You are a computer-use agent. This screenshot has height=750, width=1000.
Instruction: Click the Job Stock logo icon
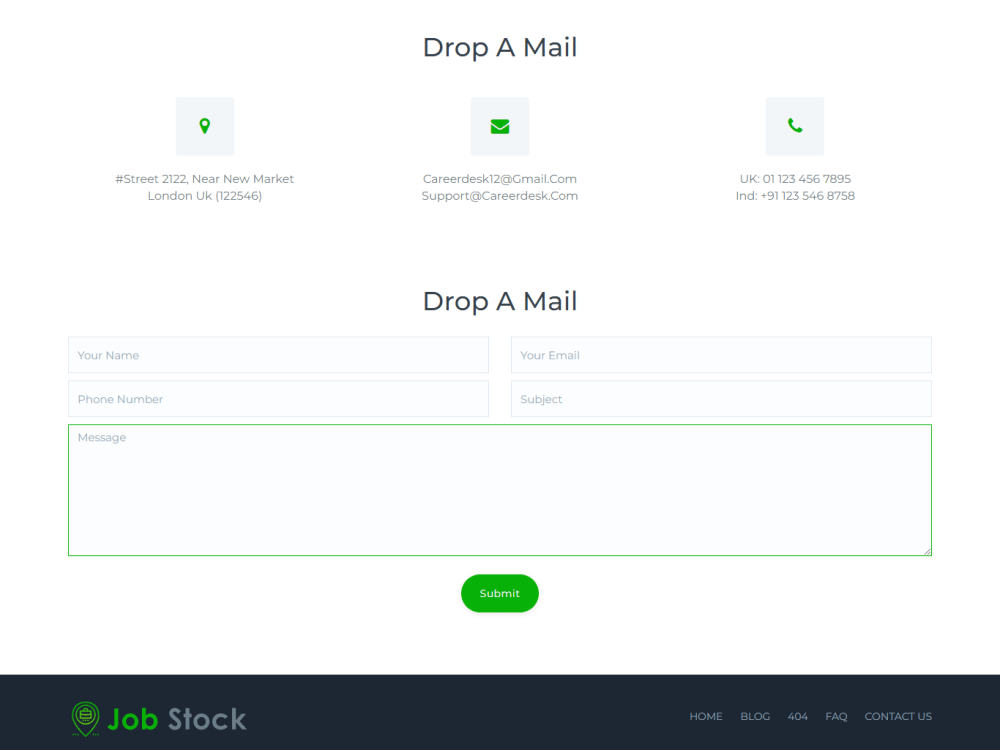pyautogui.click(x=84, y=718)
